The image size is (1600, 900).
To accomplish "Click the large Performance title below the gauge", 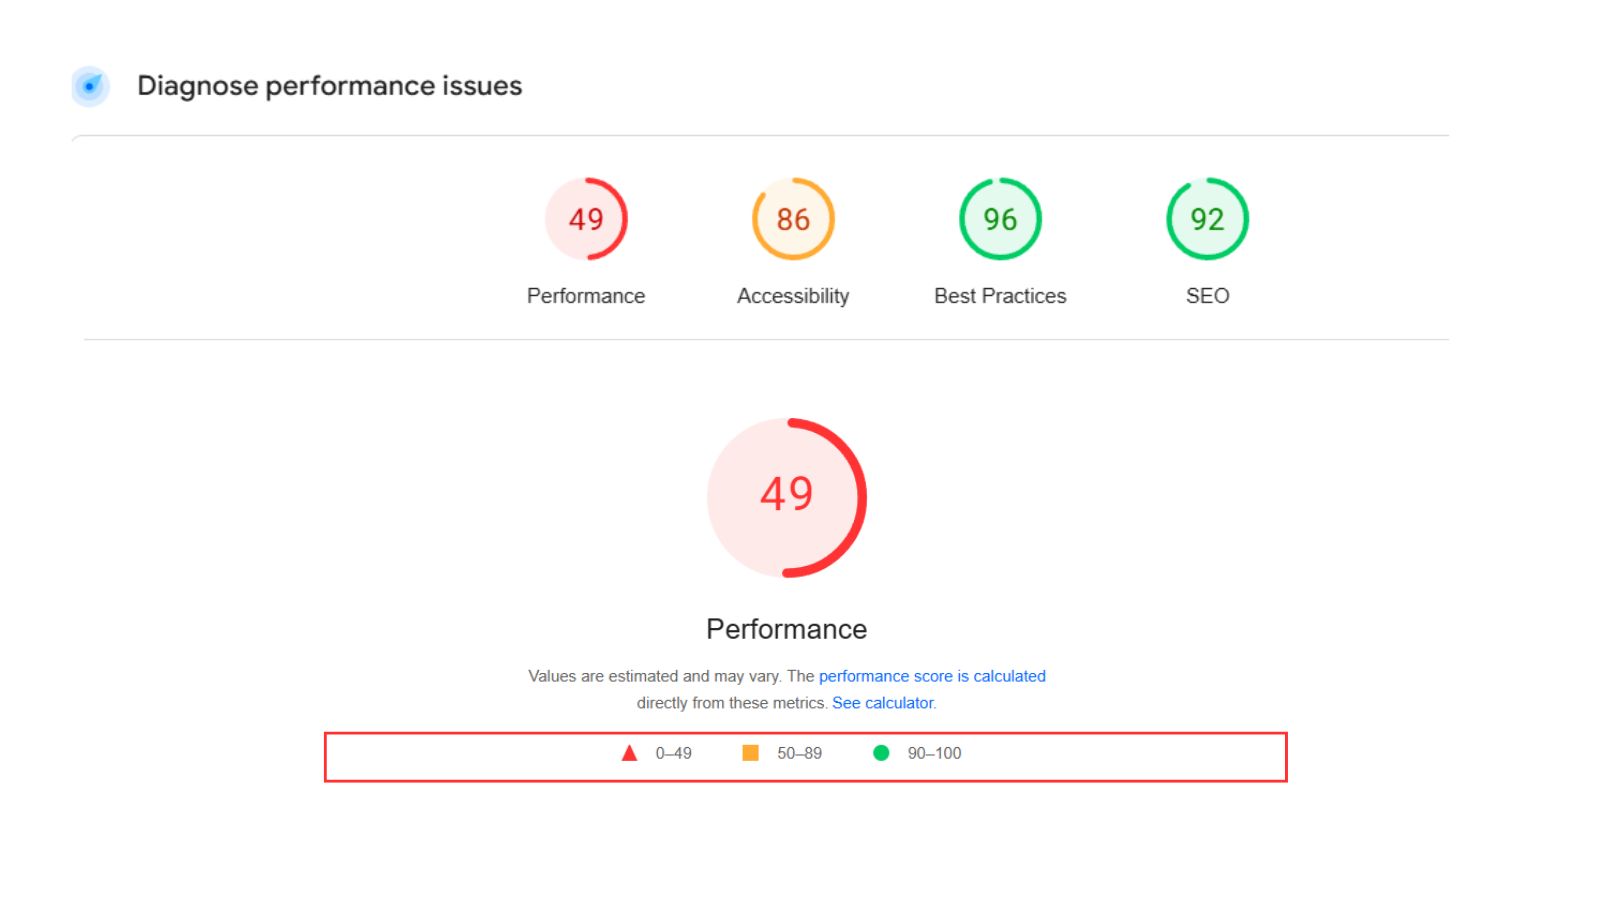I will point(787,629).
